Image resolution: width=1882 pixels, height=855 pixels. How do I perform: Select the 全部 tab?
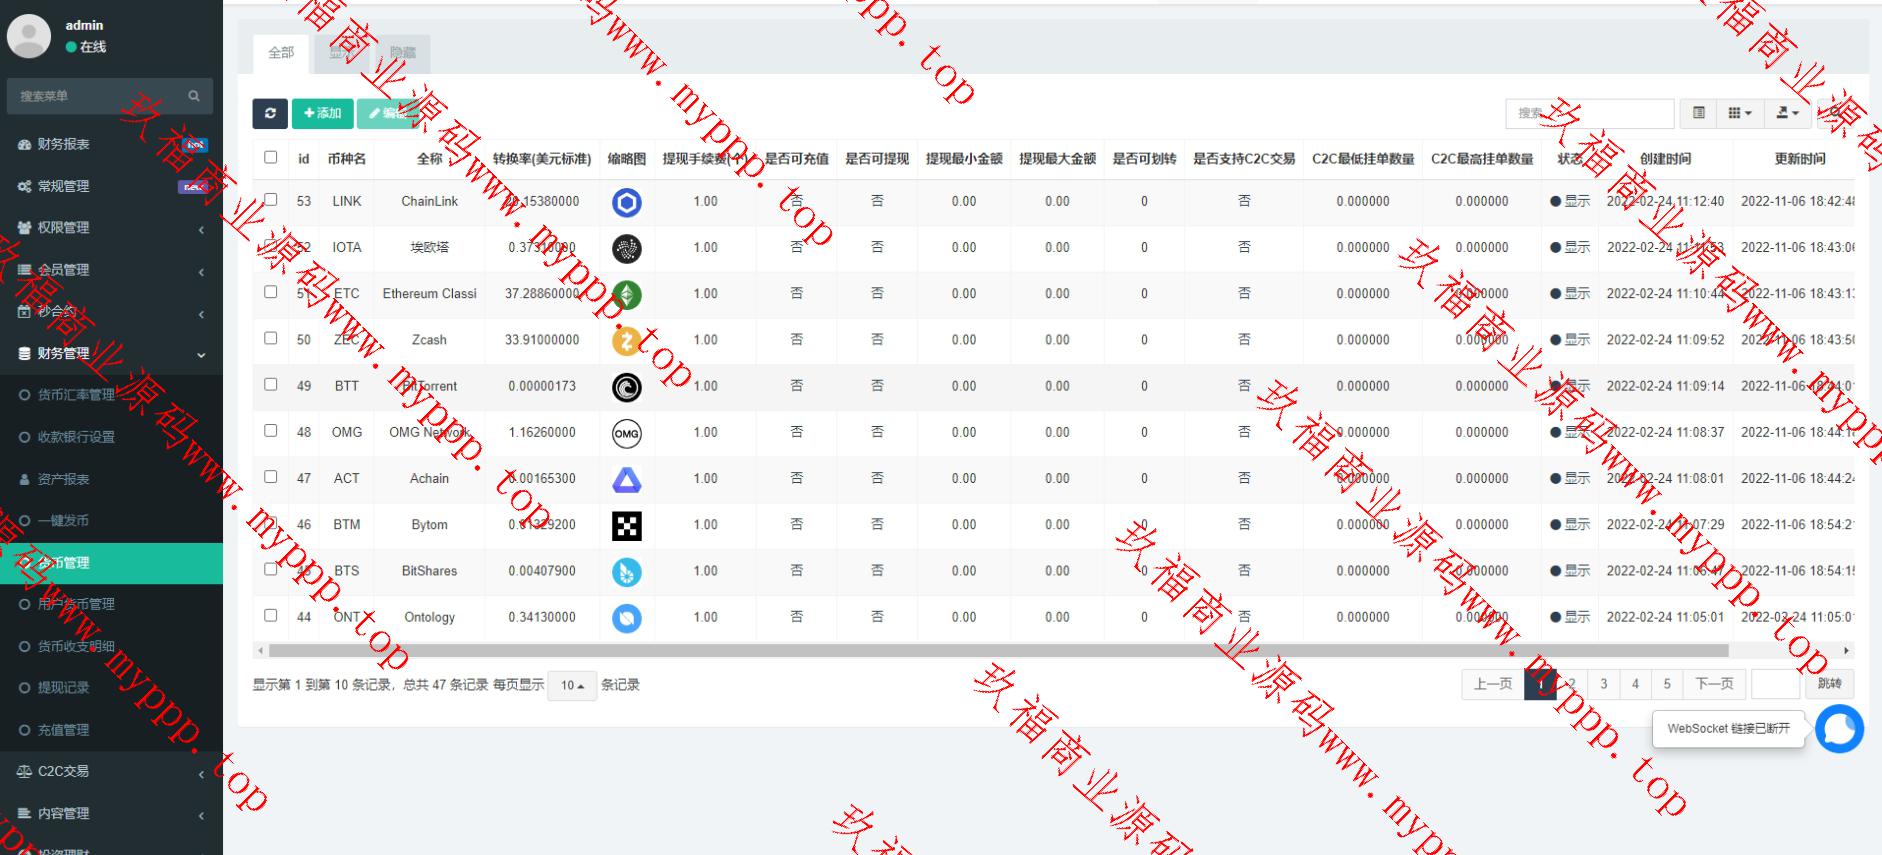(x=281, y=53)
